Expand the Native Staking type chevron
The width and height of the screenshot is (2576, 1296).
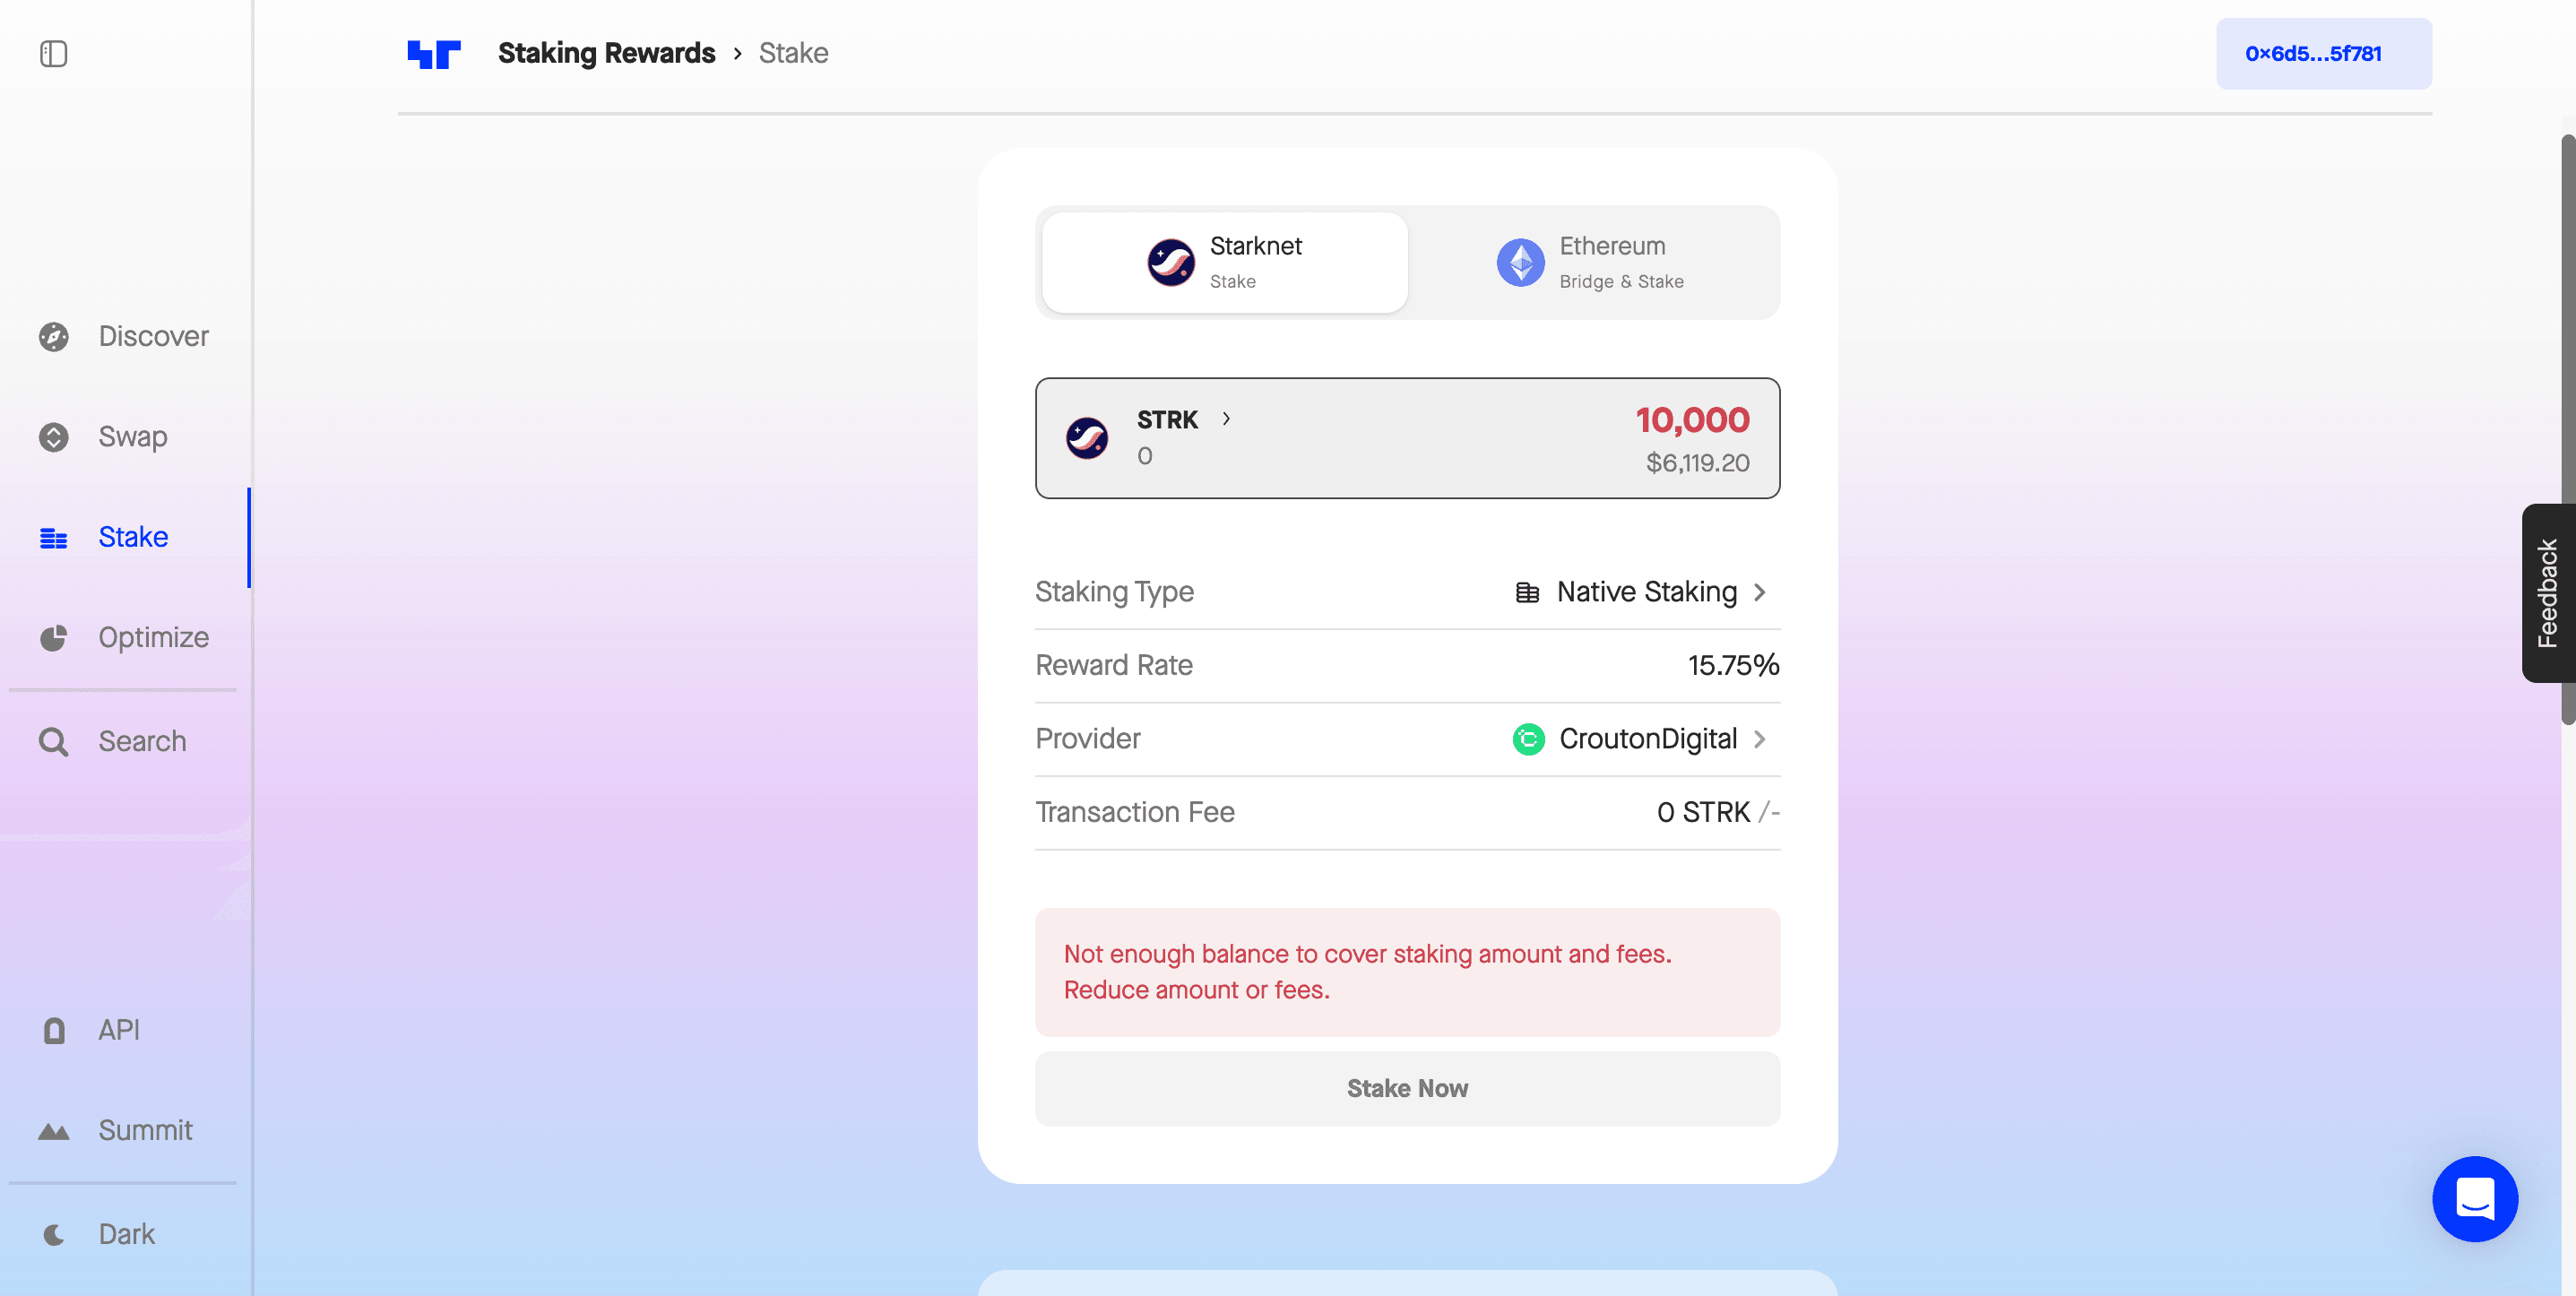click(x=1765, y=592)
